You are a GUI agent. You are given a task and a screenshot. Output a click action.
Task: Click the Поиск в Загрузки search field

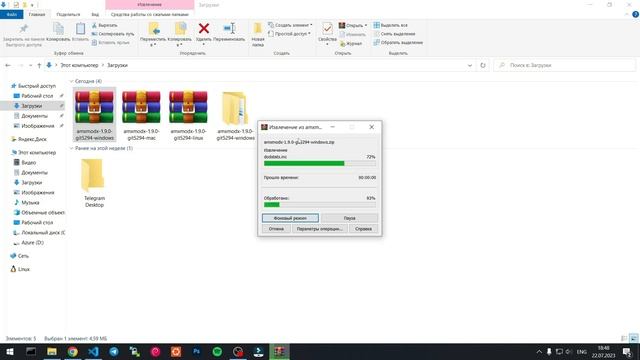[564, 65]
